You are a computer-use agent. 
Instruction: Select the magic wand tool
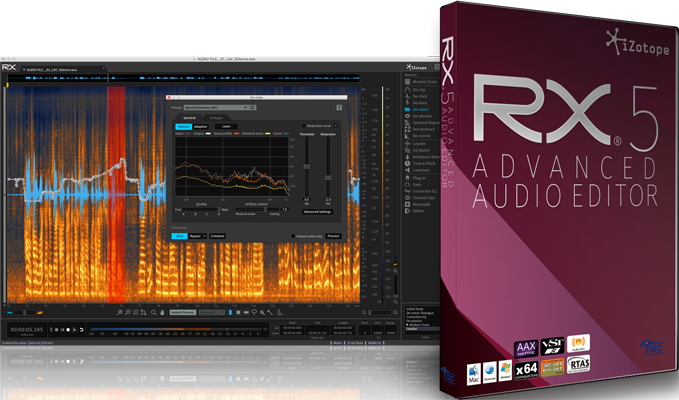270,313
